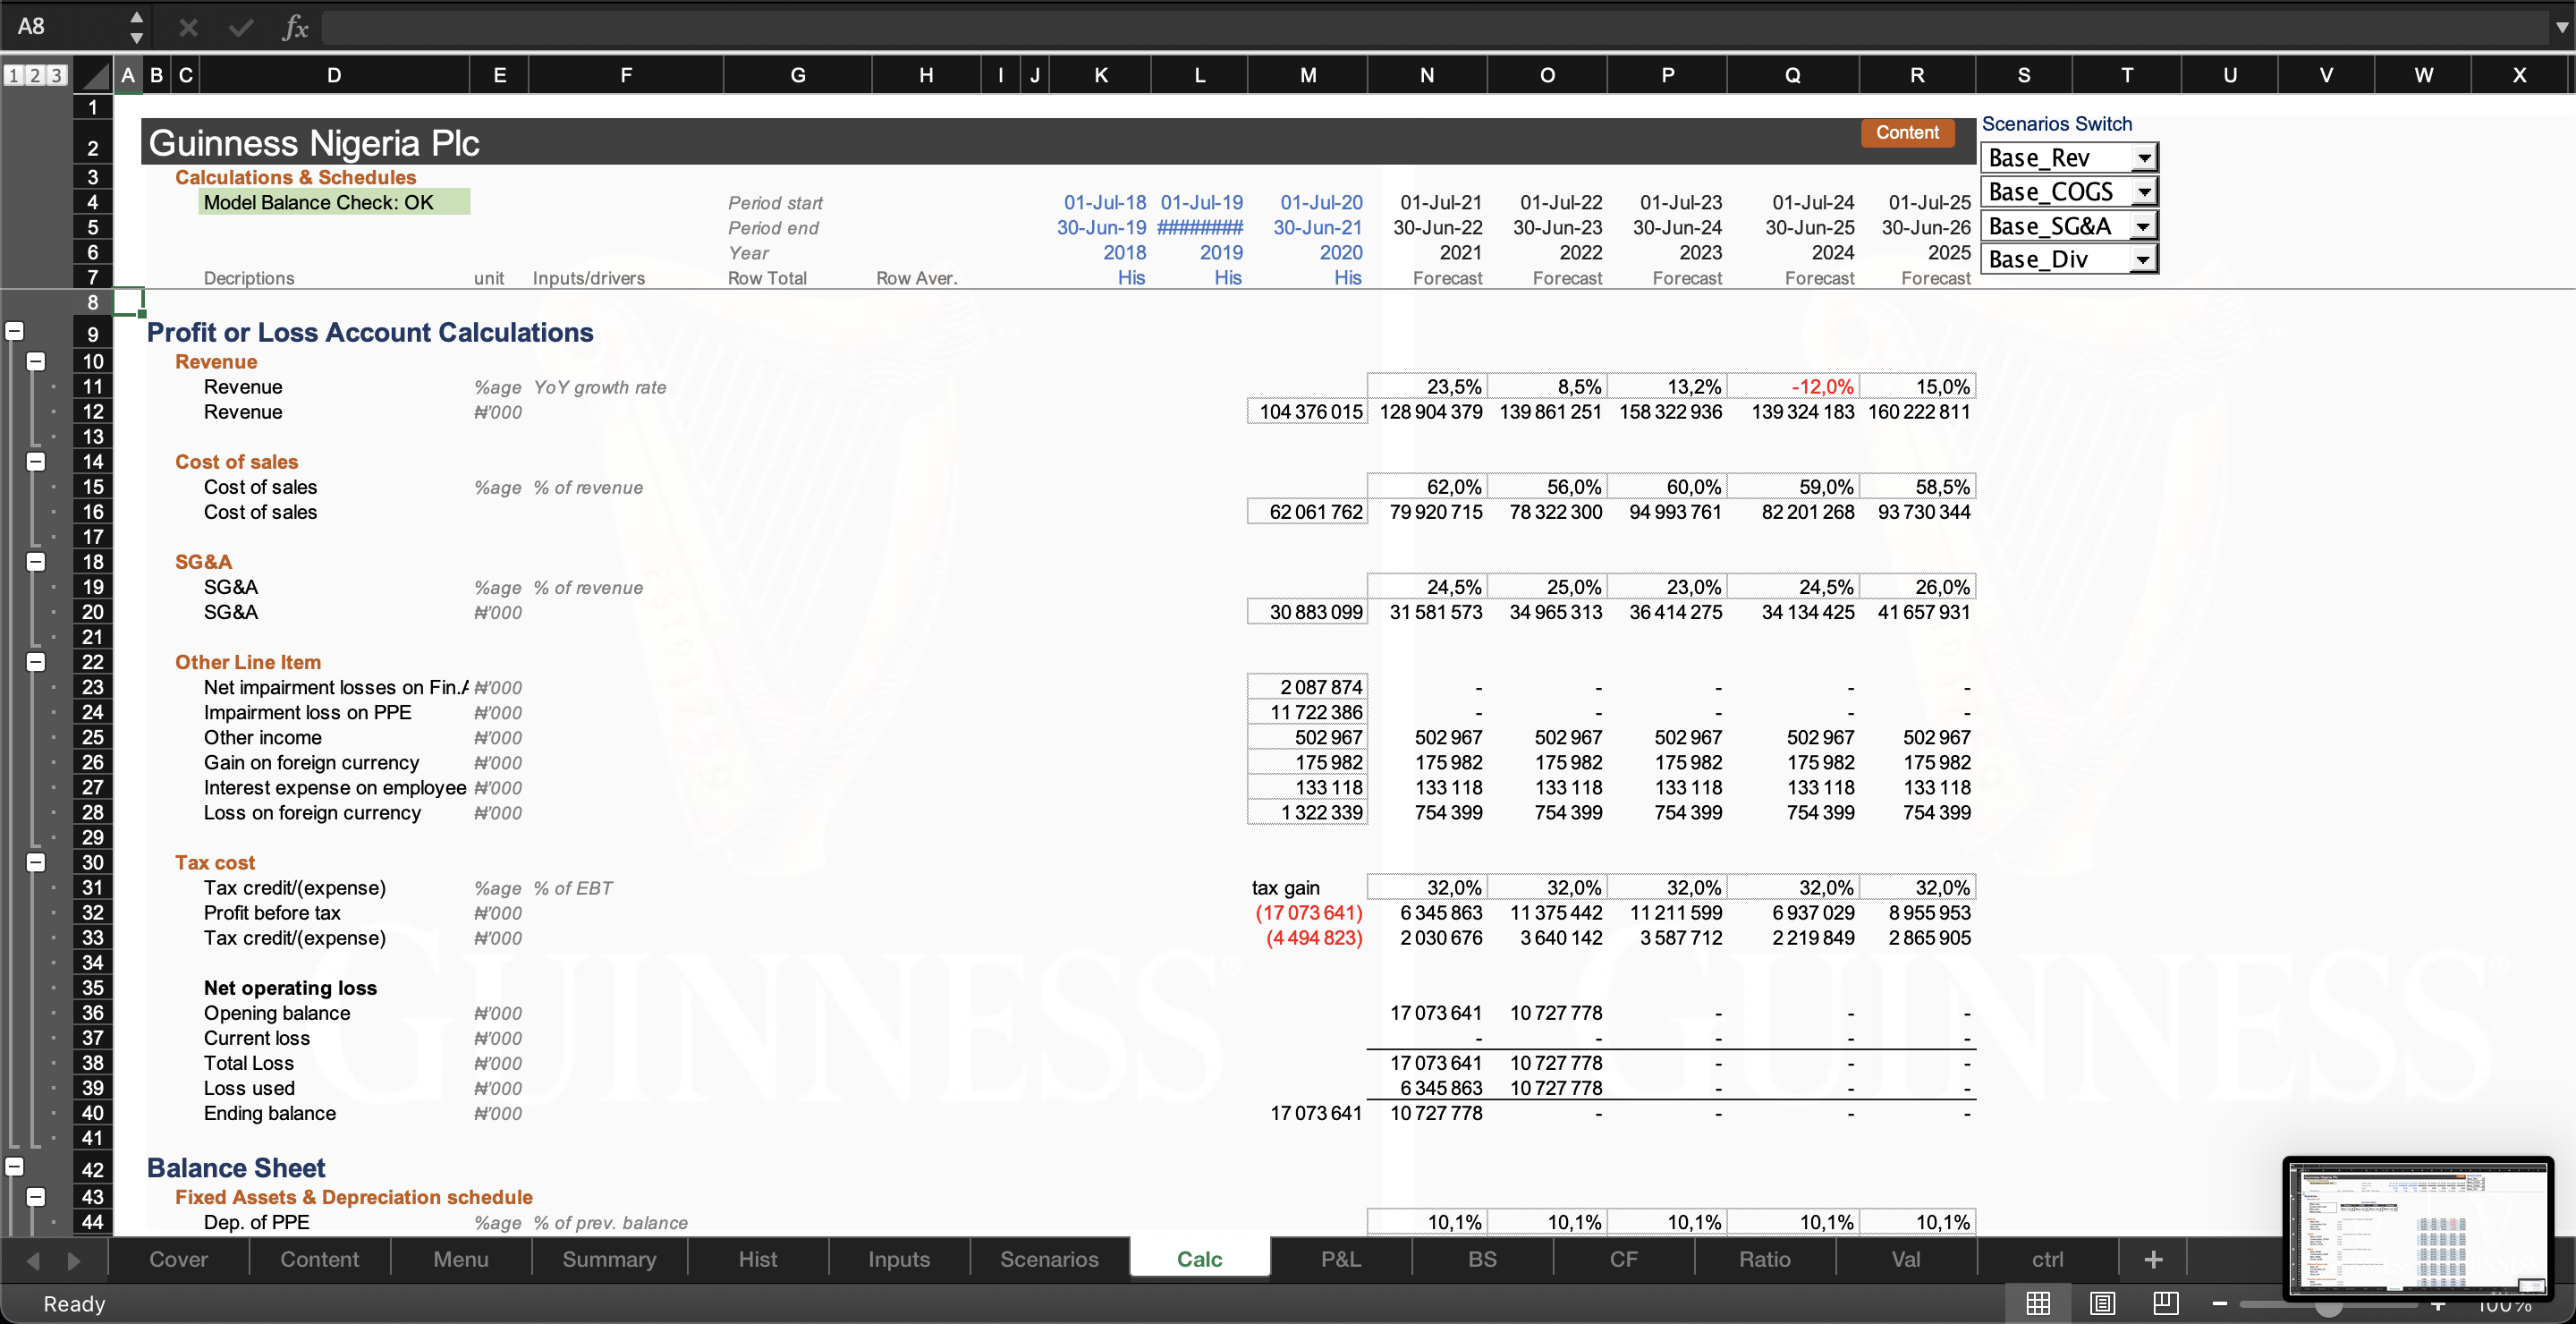
Task: Collapse the Balance Sheet group at row 42
Action: [14, 1167]
